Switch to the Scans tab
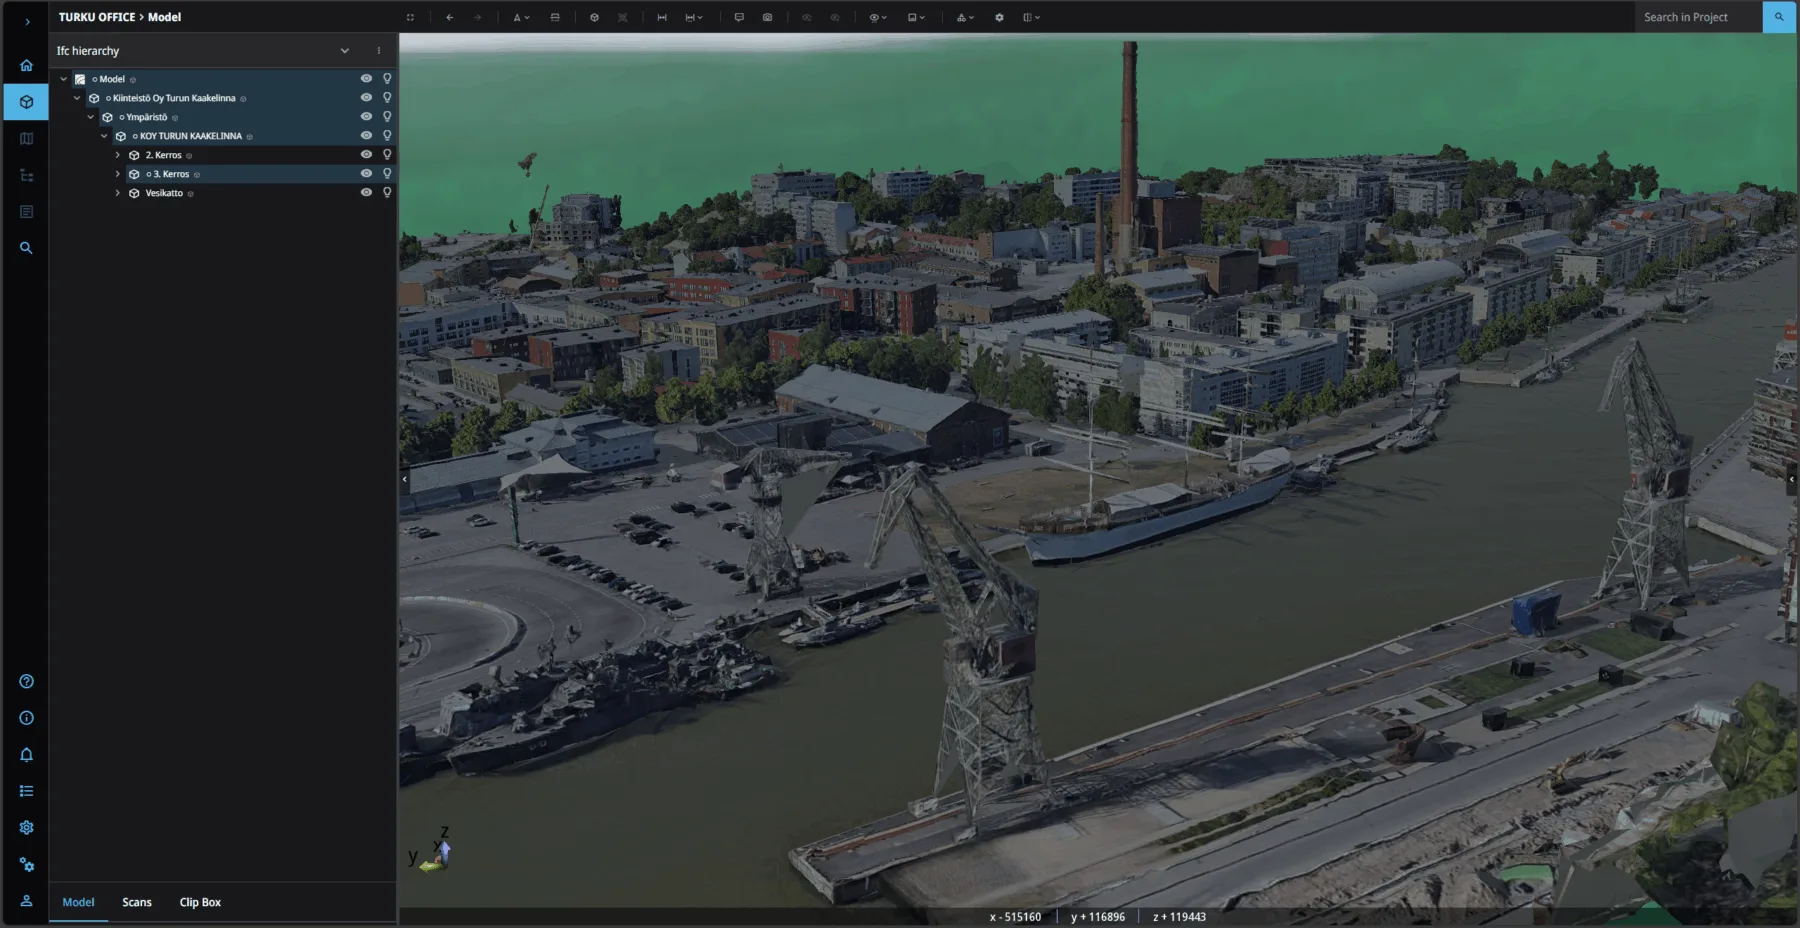Image resolution: width=1800 pixels, height=928 pixels. tap(137, 901)
